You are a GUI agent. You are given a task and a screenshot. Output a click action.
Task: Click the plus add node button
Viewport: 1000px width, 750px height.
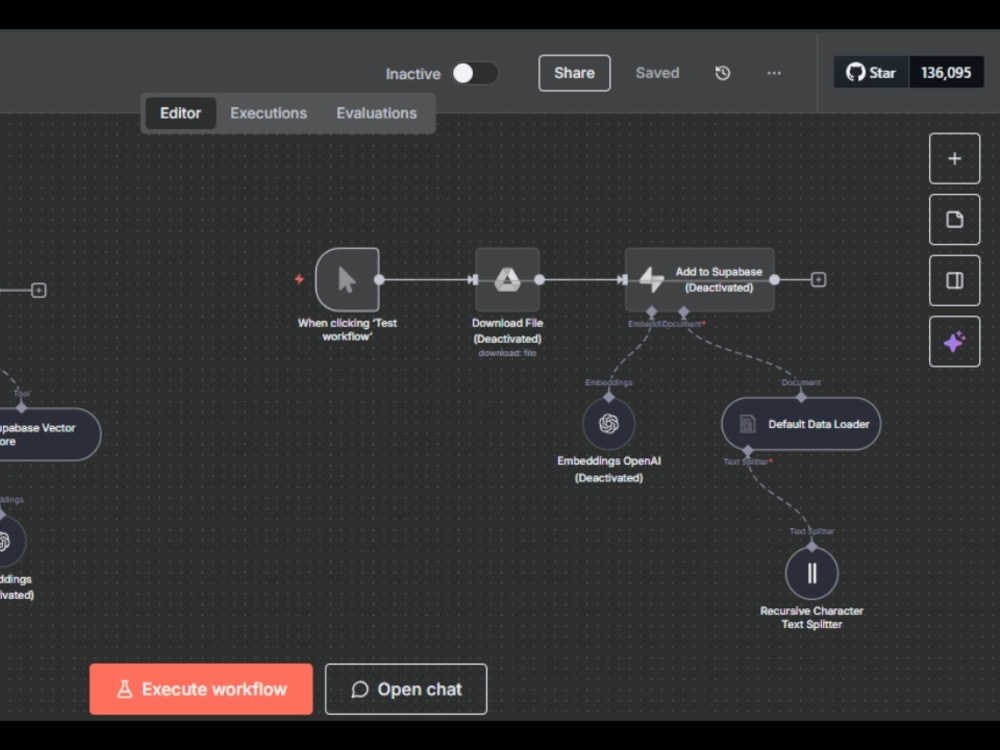[x=954, y=159]
